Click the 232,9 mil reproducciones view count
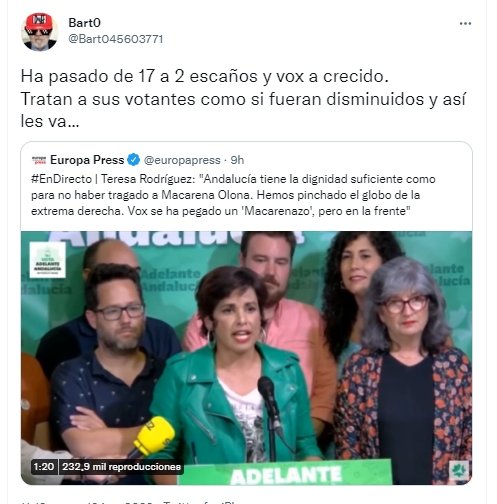The width and height of the screenshot is (497, 504). [121, 466]
